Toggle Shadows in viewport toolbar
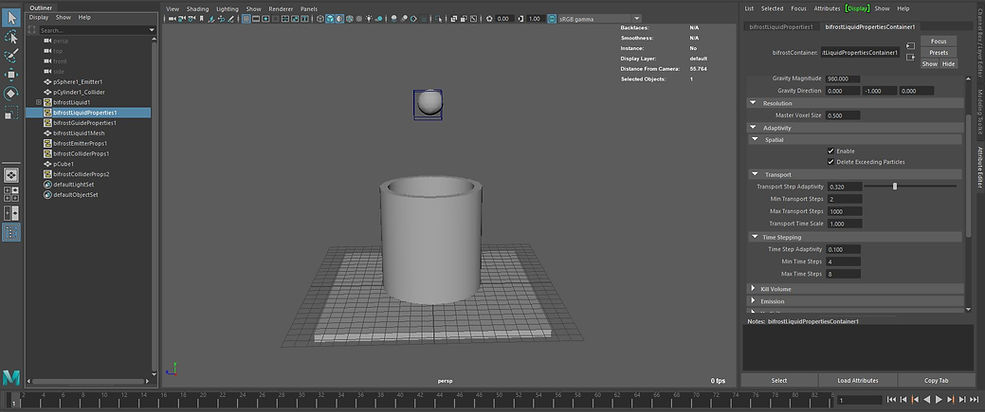The height and width of the screenshot is (412, 985). point(379,19)
